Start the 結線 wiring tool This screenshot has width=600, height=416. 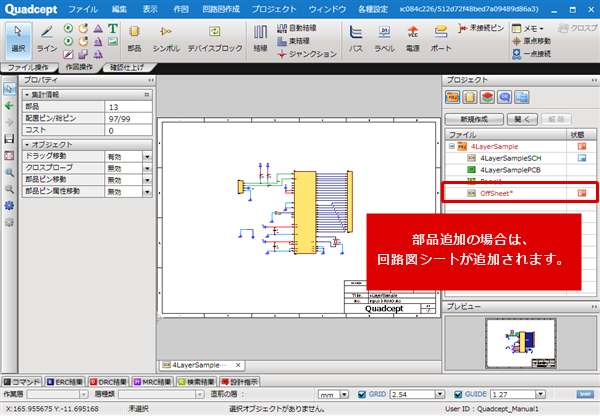click(261, 40)
